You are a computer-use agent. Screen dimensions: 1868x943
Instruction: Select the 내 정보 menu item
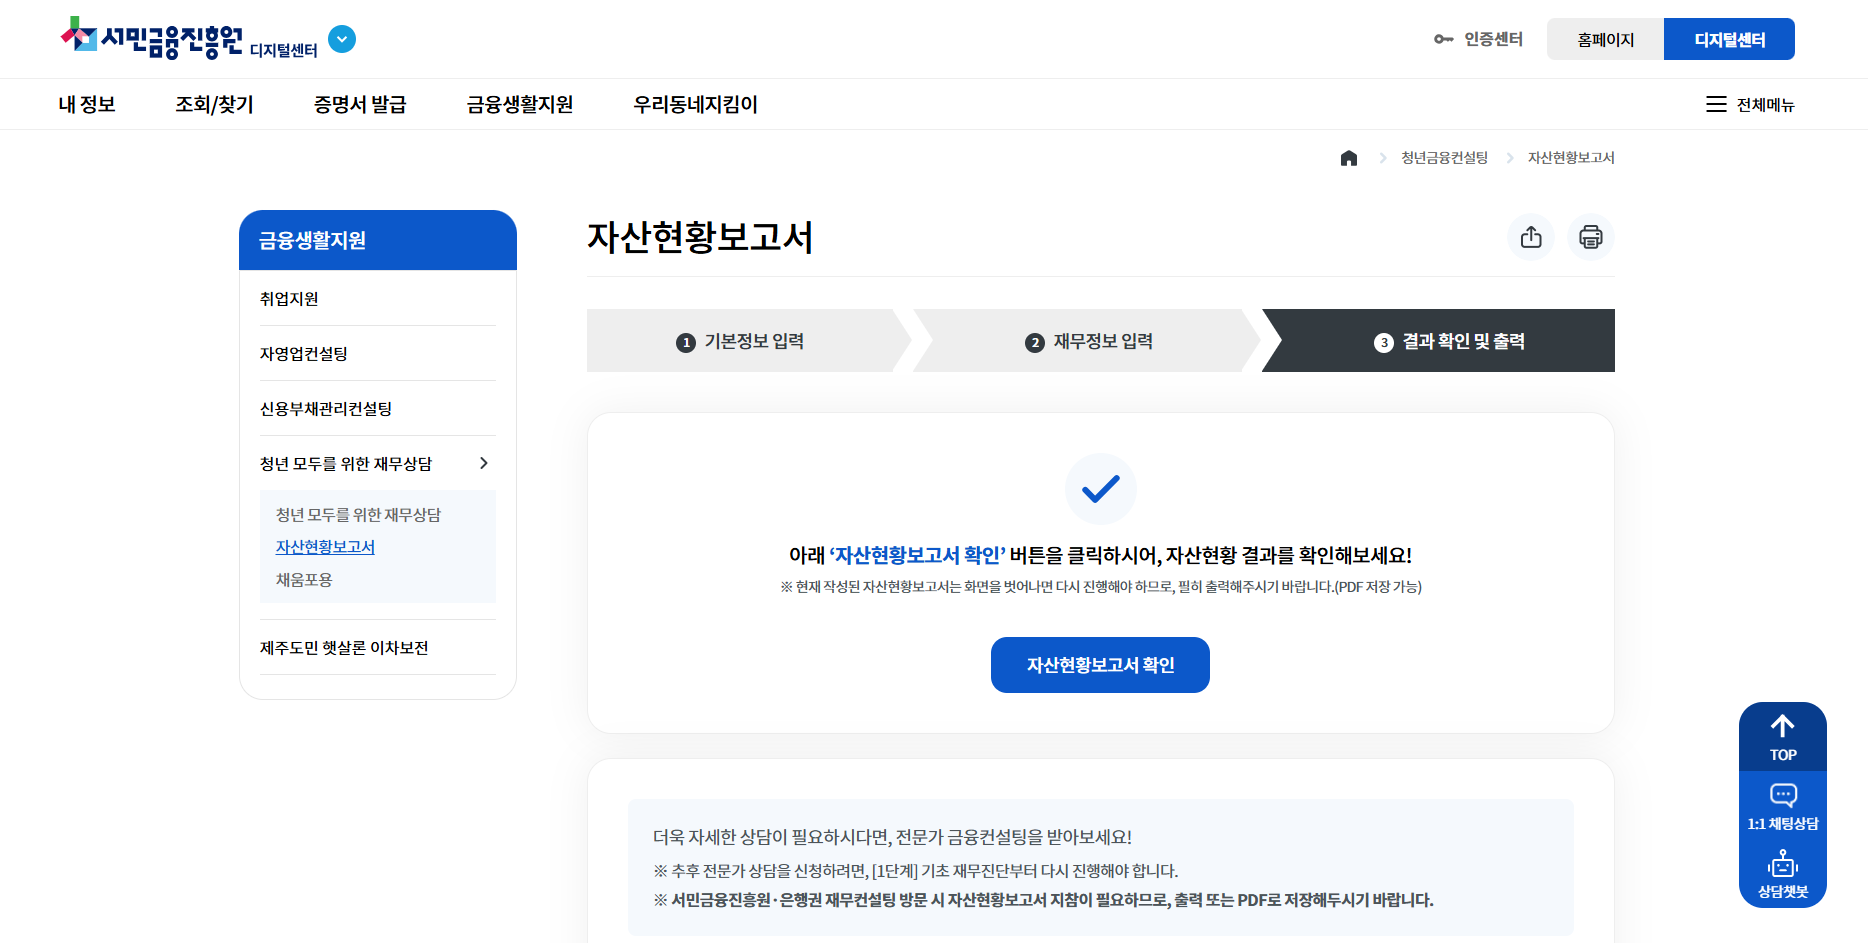point(87,104)
